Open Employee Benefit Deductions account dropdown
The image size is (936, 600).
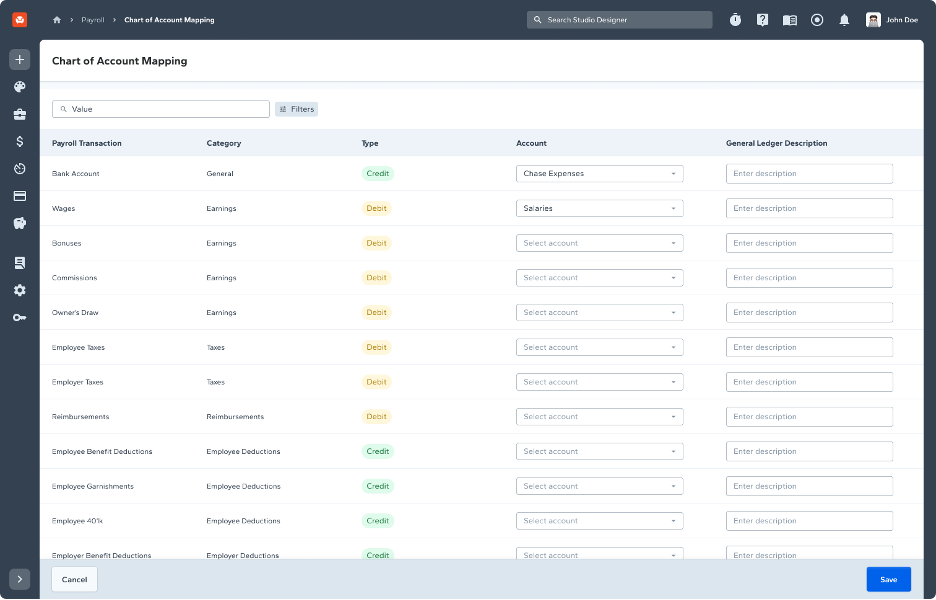click(599, 451)
